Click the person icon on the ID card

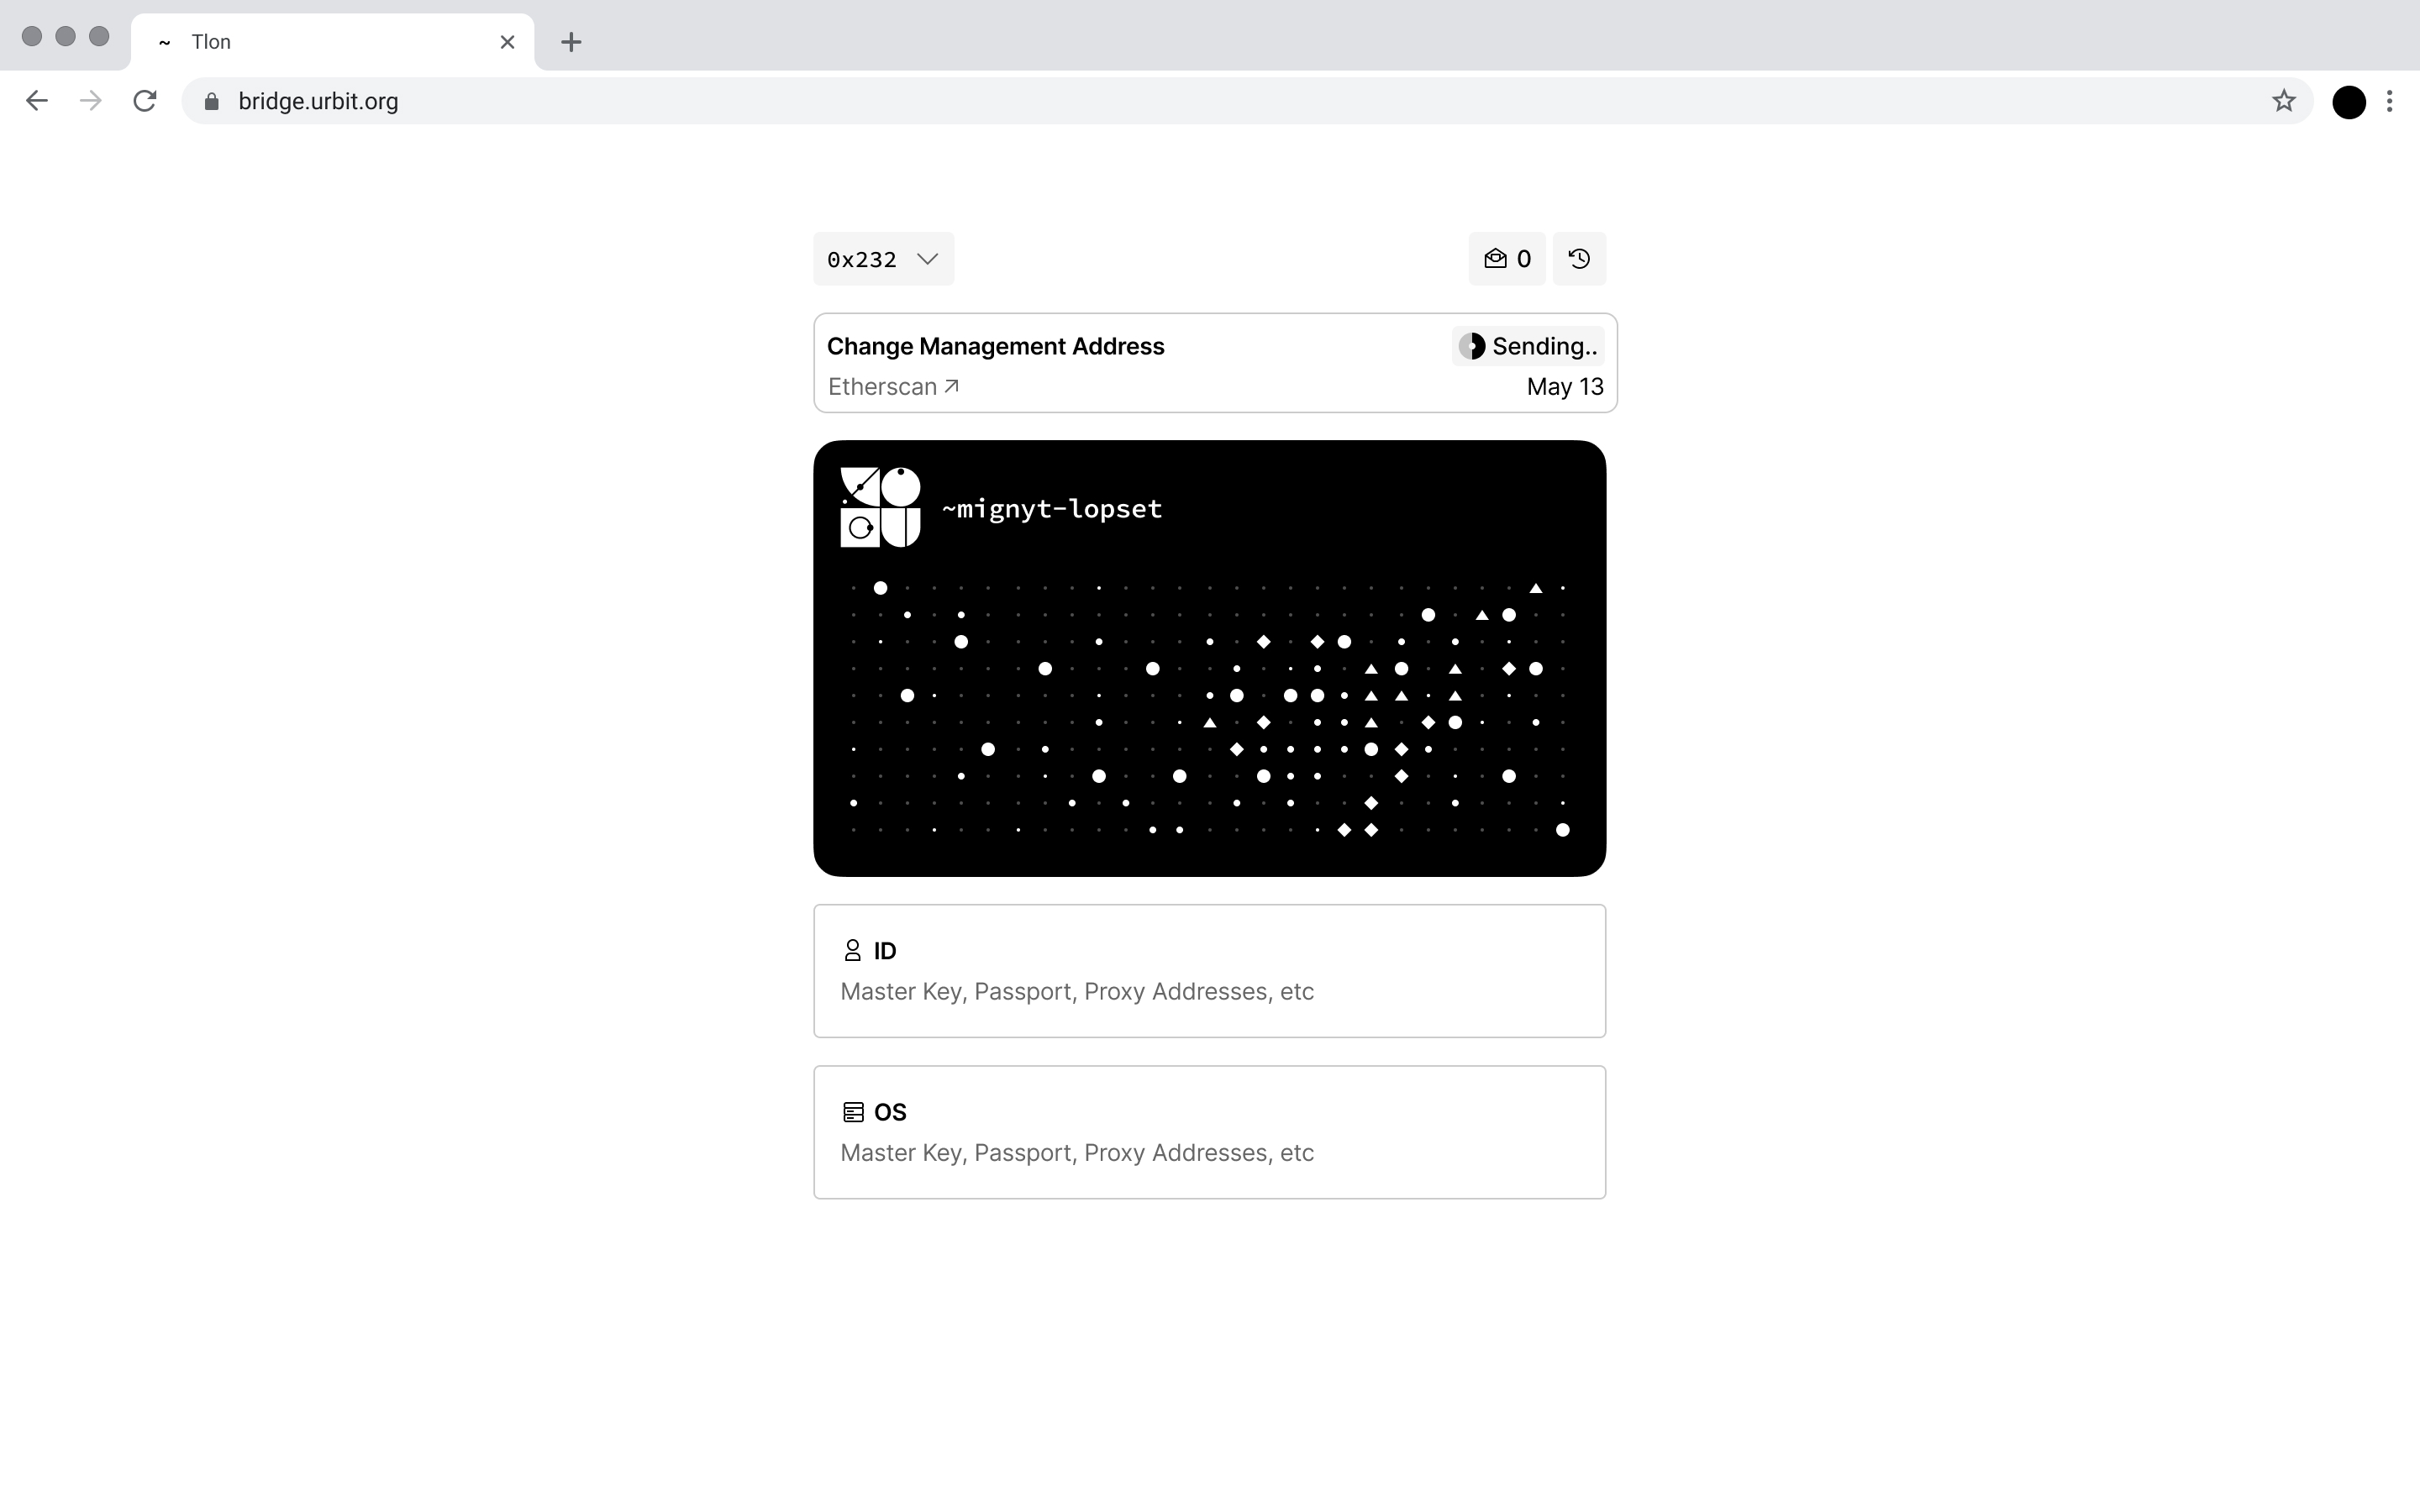pos(852,949)
